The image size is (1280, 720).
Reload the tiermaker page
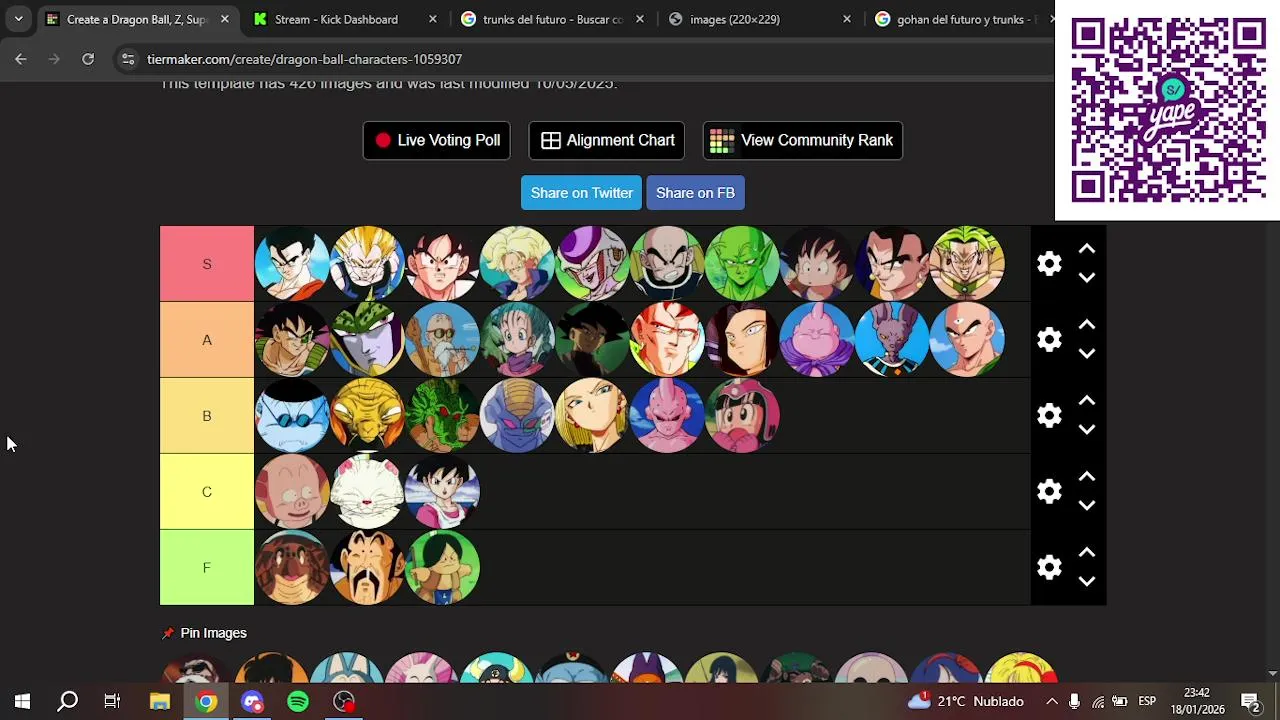tap(88, 59)
